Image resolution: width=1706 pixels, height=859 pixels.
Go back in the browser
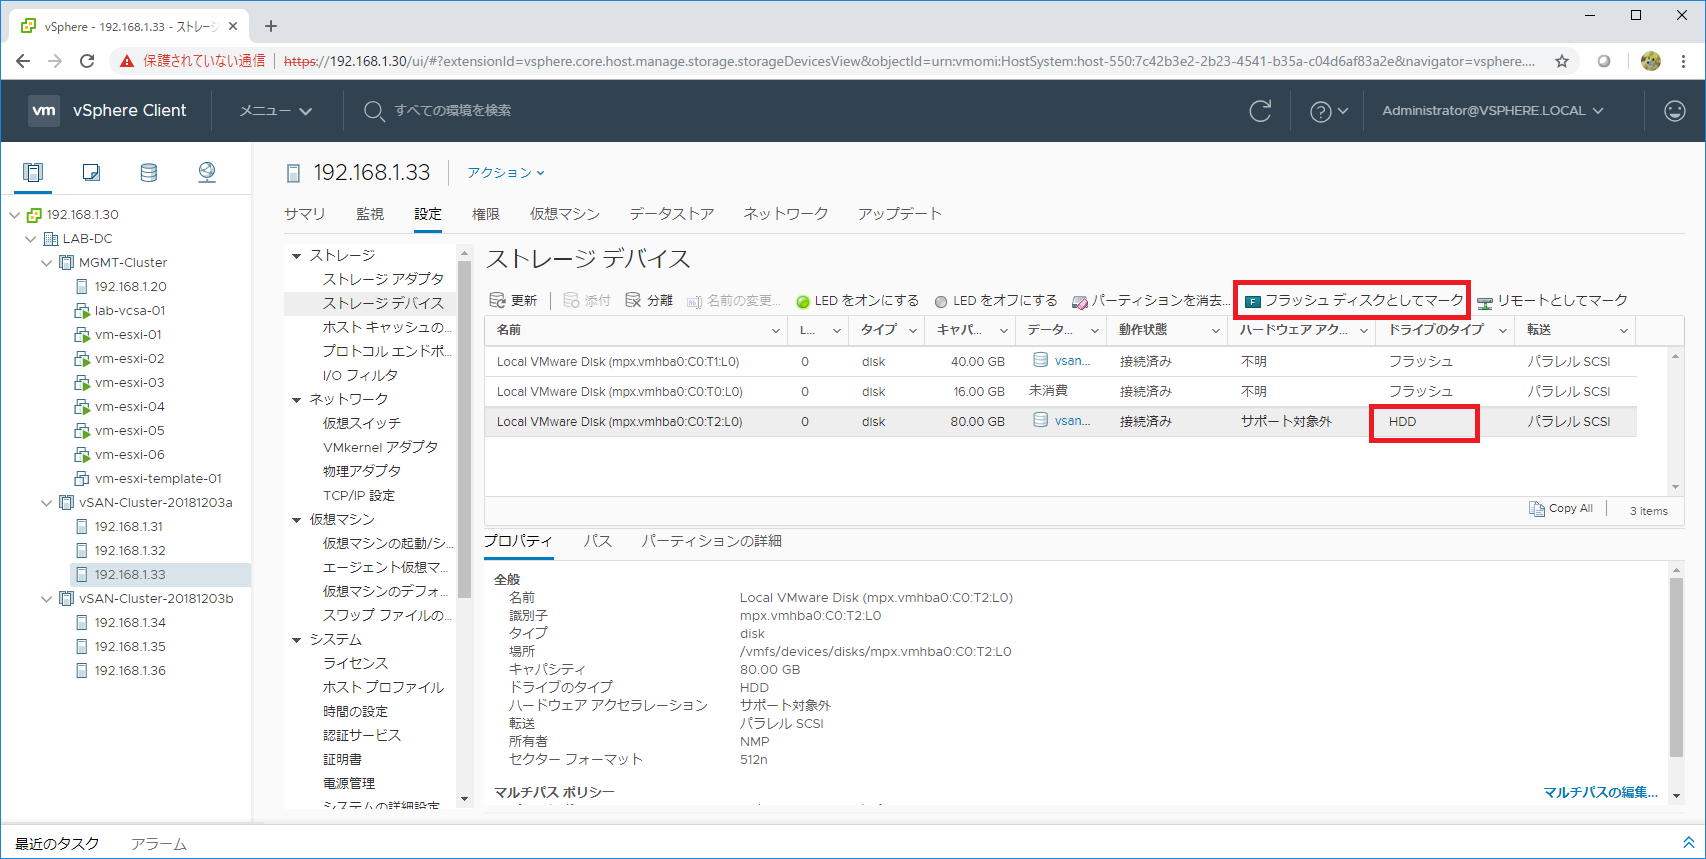(x=22, y=61)
